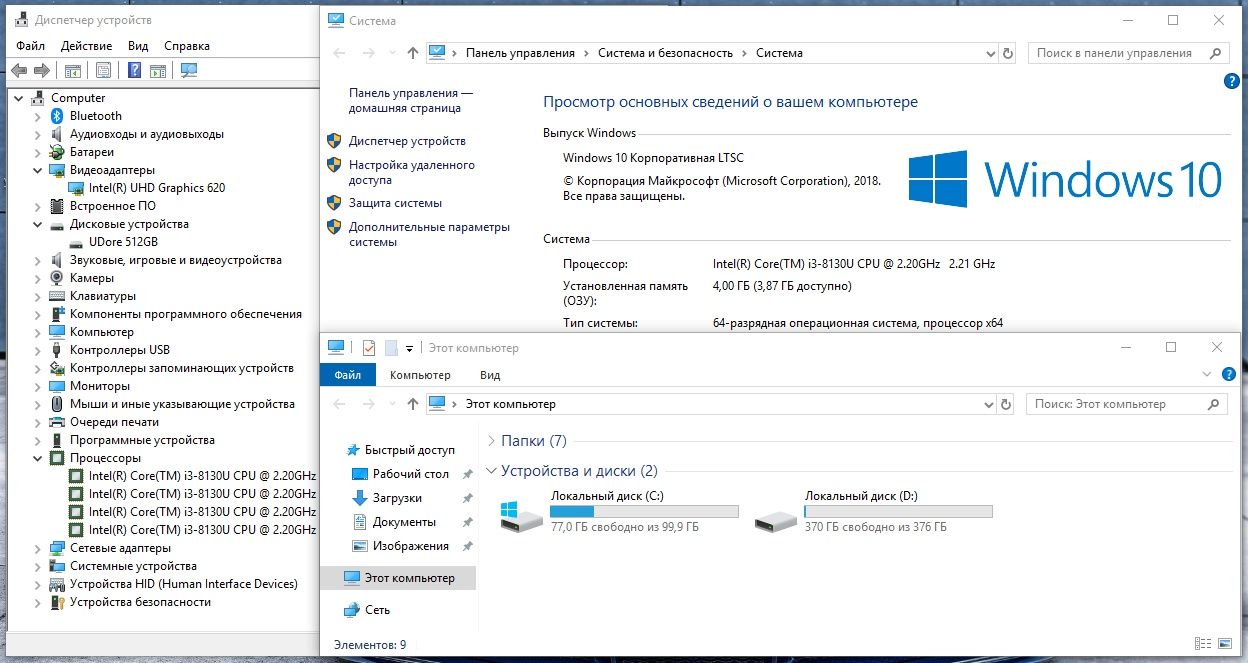Screen dimensions: 1248x663
Task: Click details view button in Explorer status bar
Action: click(1203, 644)
